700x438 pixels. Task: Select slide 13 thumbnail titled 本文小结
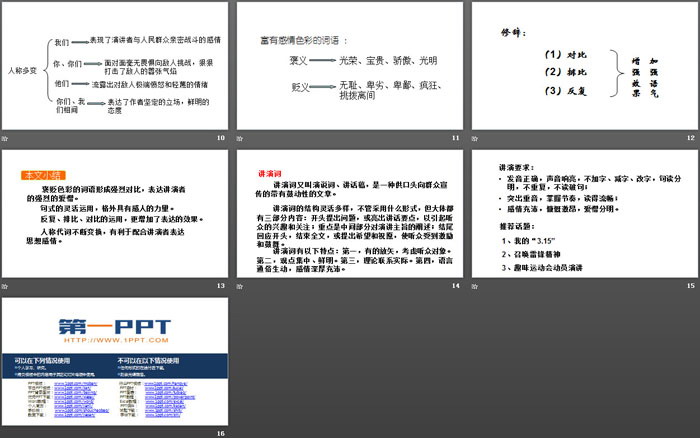[x=115, y=213]
